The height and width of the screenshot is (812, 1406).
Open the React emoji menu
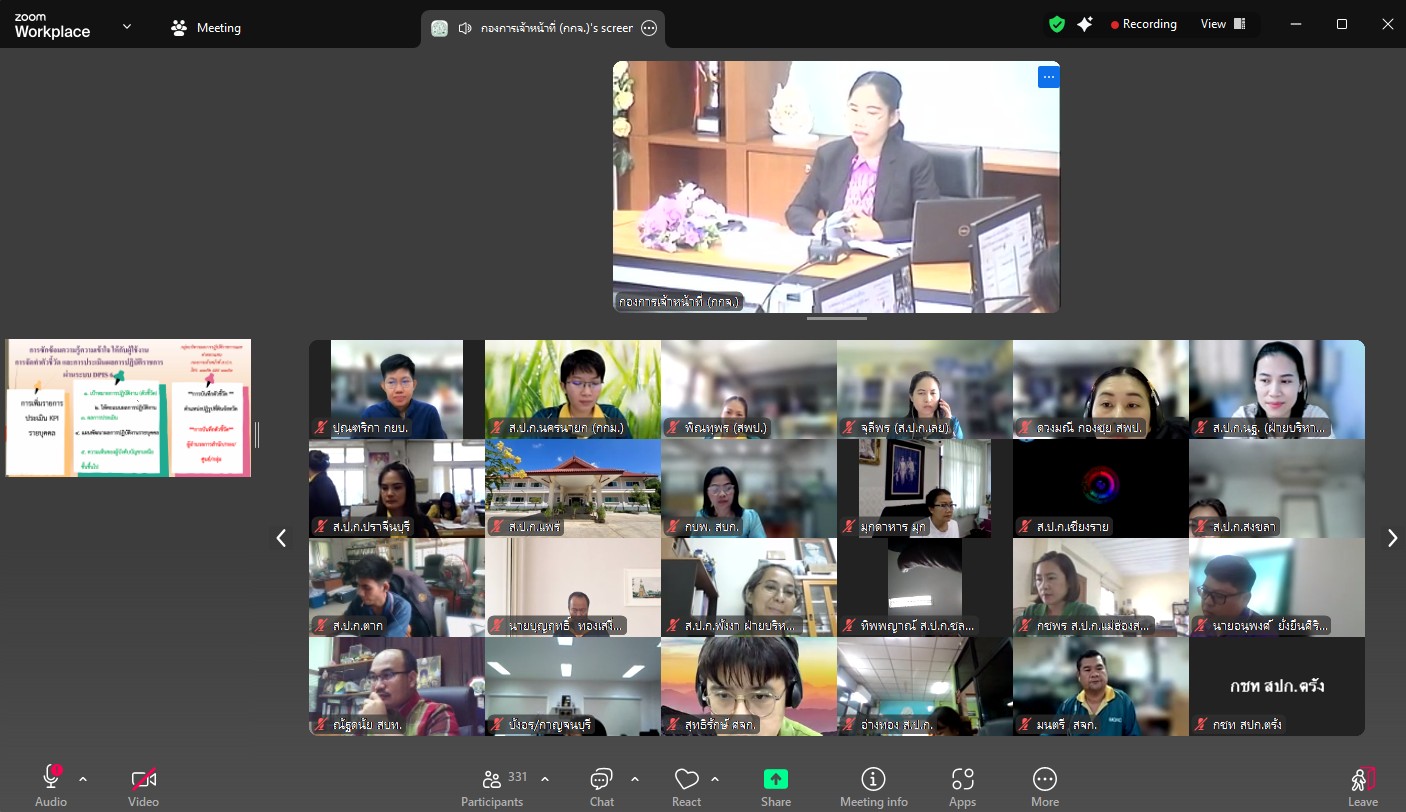pos(686,786)
